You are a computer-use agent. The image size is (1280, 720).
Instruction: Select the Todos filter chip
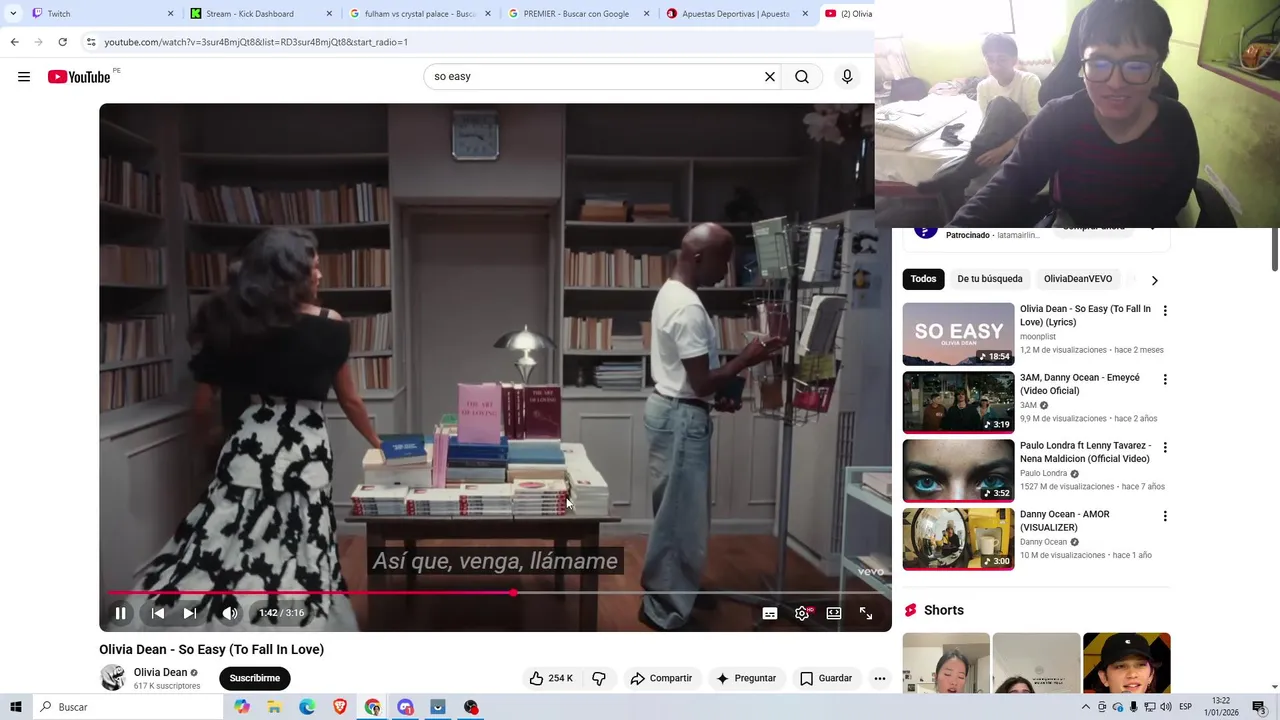[x=924, y=279]
